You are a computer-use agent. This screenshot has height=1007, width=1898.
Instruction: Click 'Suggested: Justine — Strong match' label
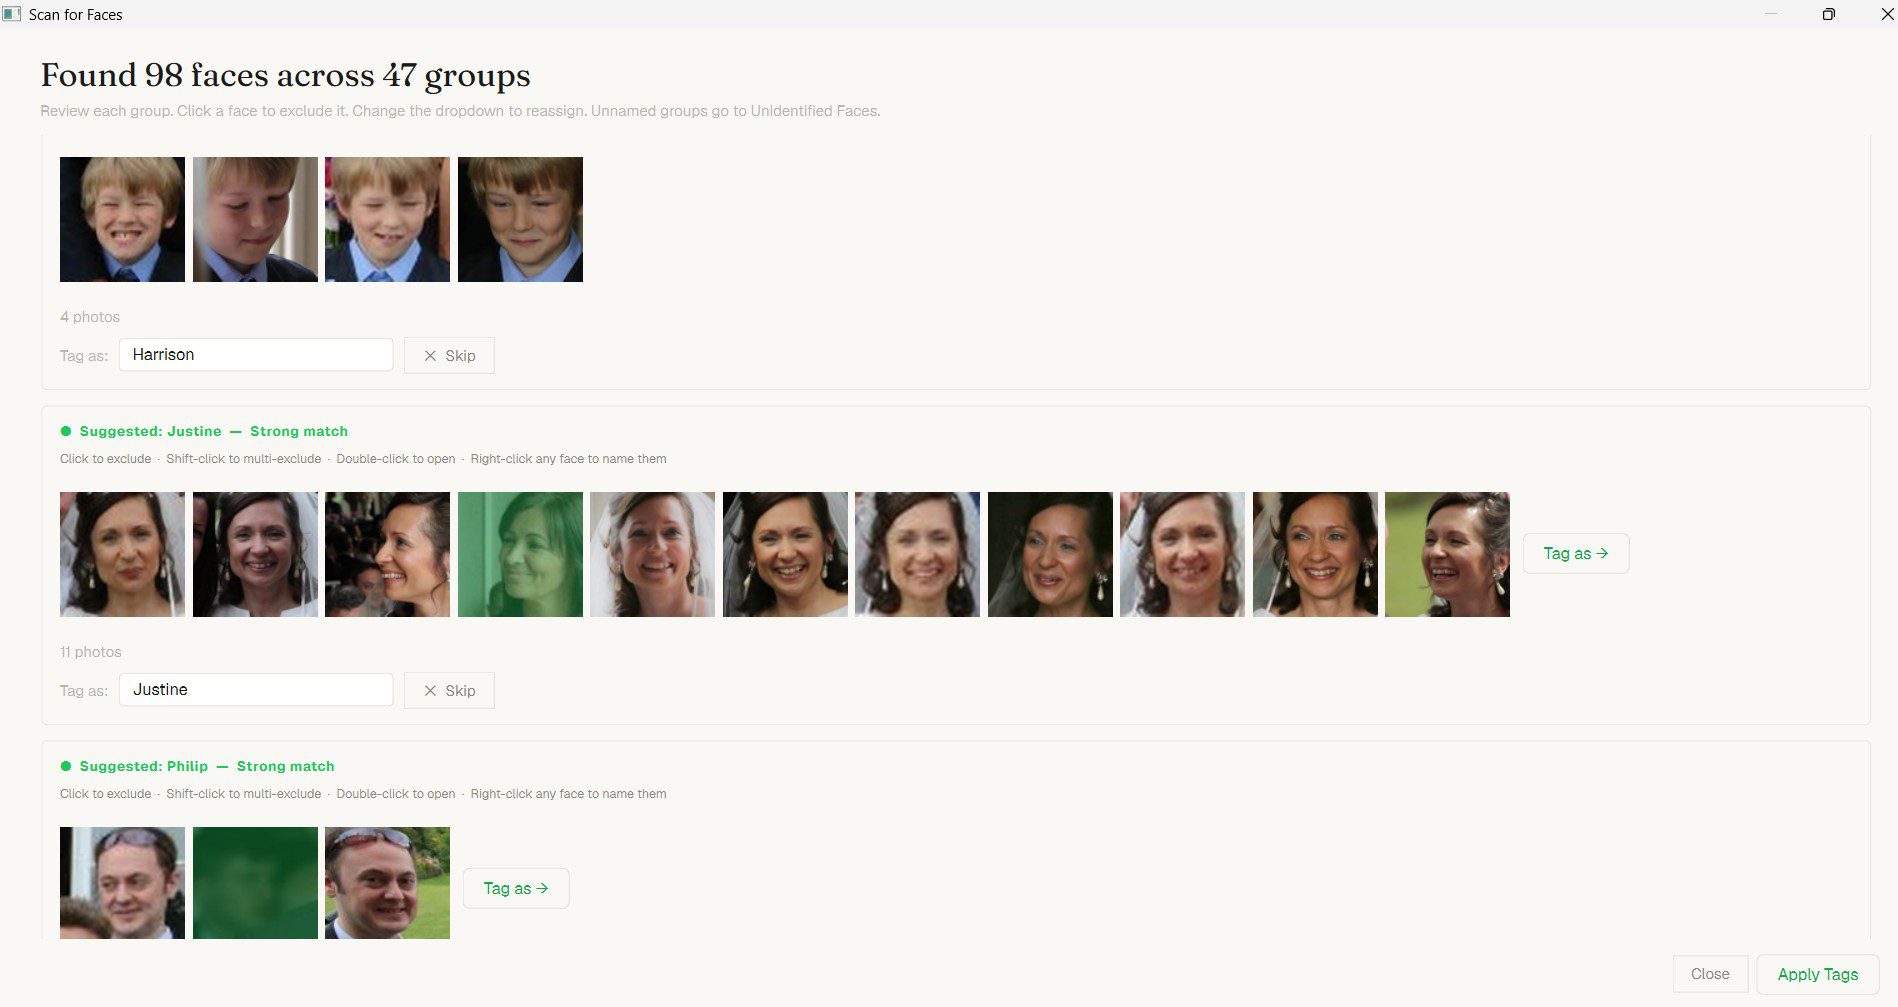214,431
